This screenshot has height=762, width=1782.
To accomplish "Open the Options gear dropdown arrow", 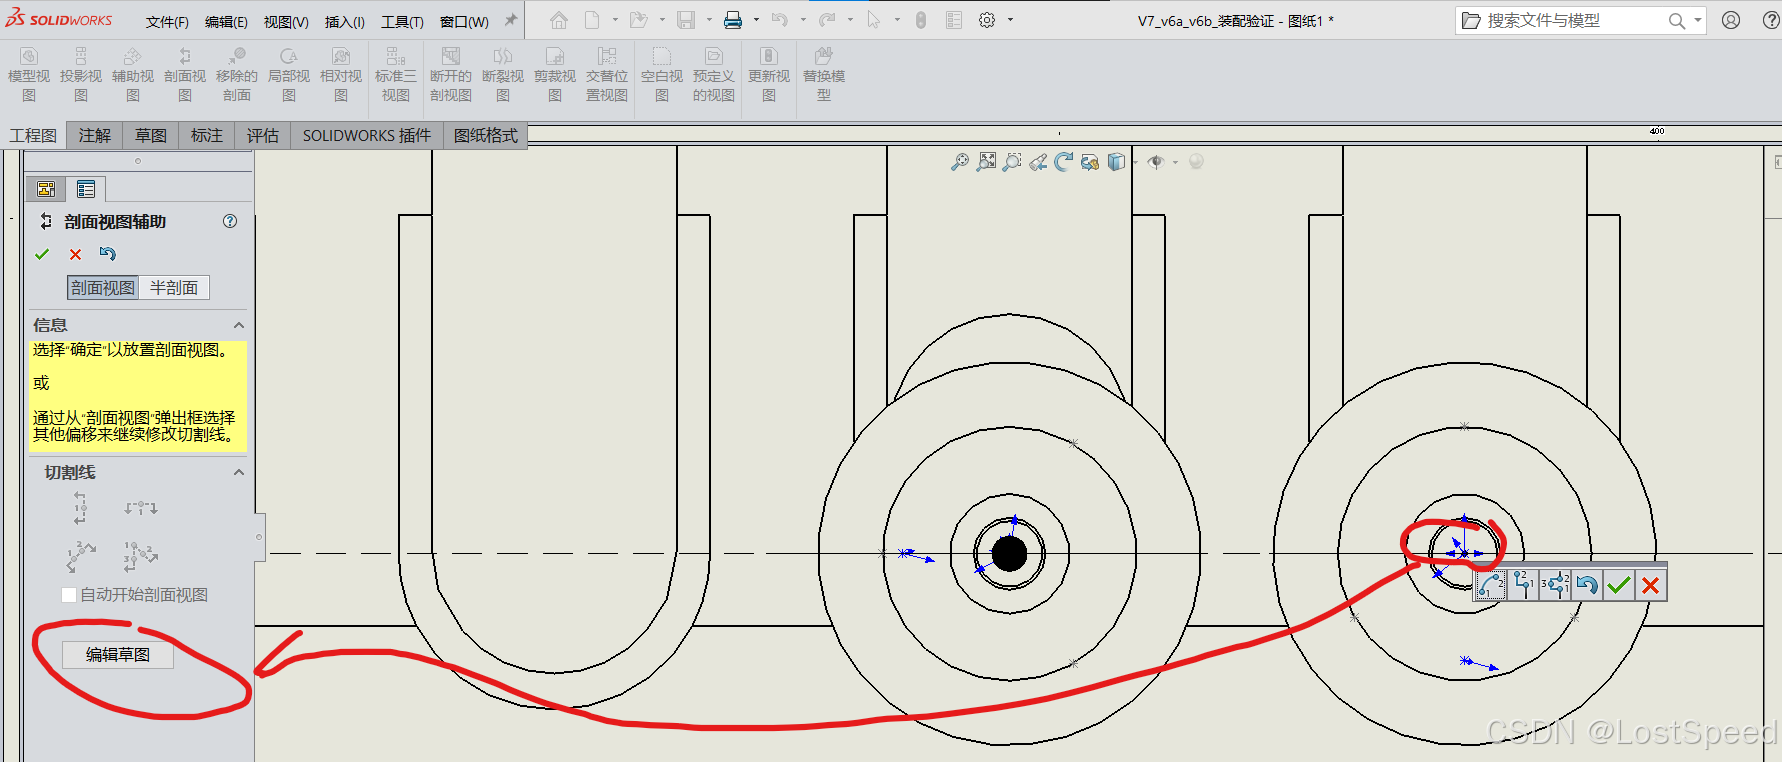I will [x=1010, y=20].
